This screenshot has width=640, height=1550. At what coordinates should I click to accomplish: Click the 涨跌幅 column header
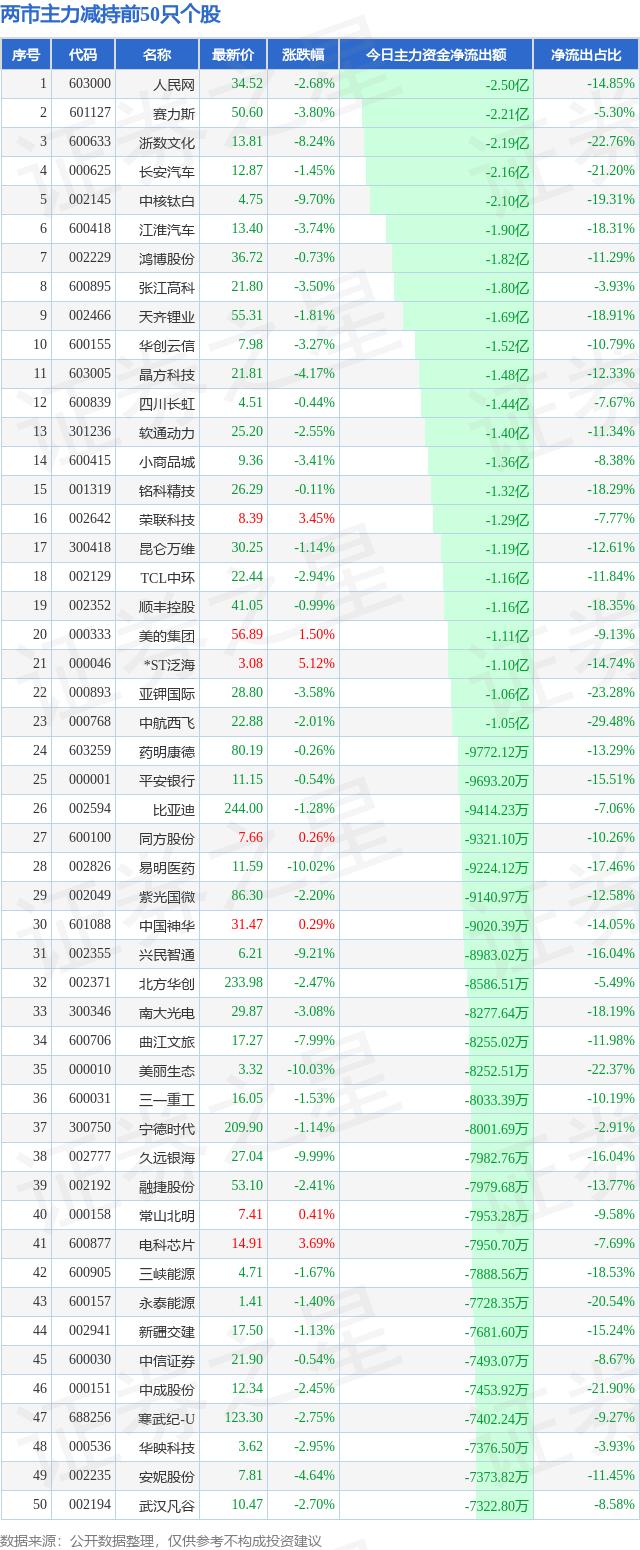click(x=303, y=55)
